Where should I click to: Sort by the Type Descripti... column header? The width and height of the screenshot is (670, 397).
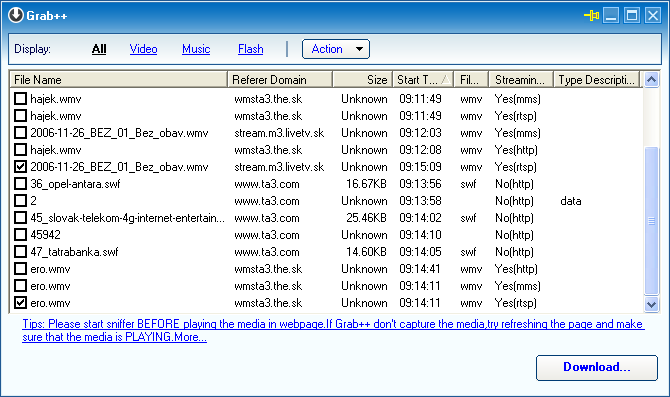click(x=597, y=79)
